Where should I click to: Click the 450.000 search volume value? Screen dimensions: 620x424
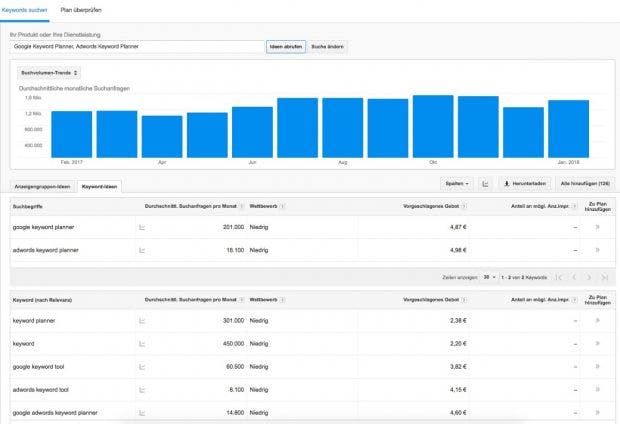point(233,344)
